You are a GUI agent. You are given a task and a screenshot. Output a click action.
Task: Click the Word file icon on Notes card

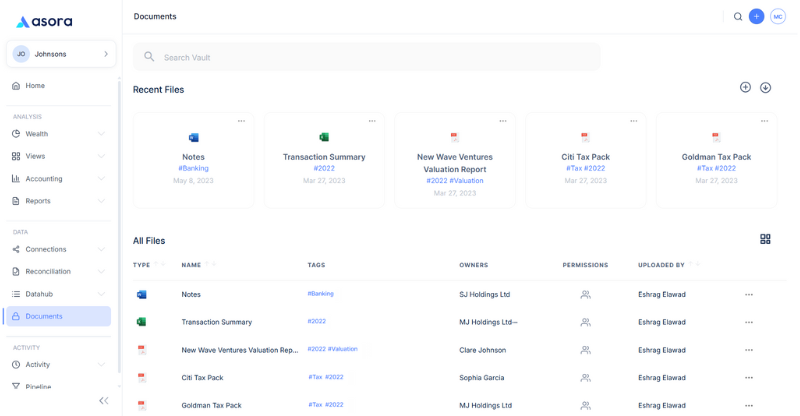click(x=193, y=137)
